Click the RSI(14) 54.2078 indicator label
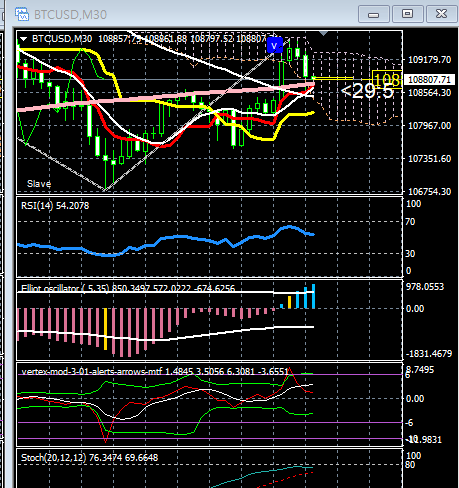The width and height of the screenshot is (459, 488). 55,205
